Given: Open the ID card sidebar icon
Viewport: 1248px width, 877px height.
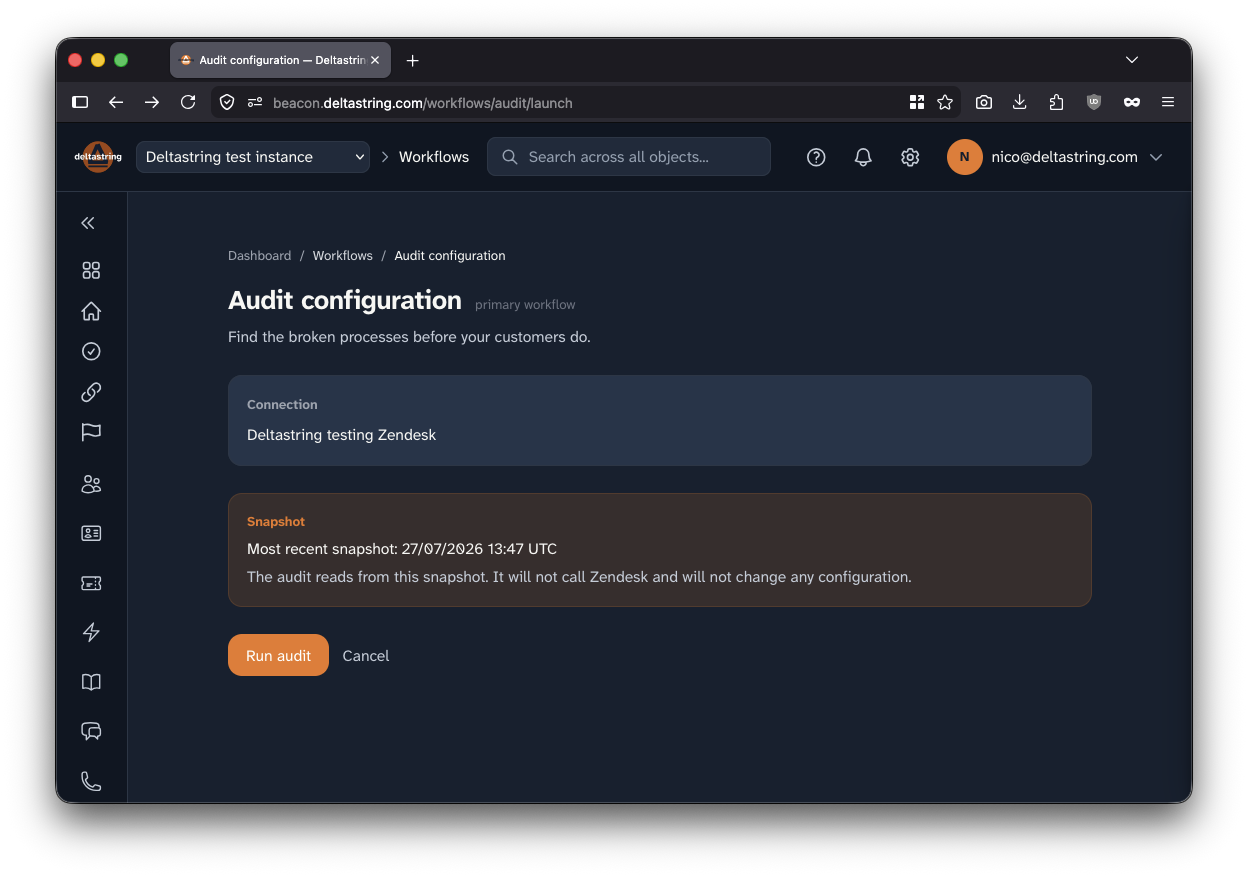Looking at the screenshot, I should [x=91, y=533].
